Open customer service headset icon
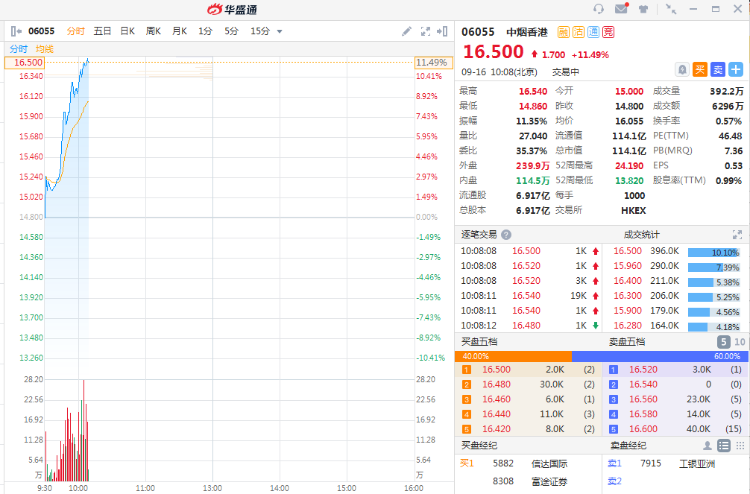This screenshot has width=750, height=494. (598, 9)
